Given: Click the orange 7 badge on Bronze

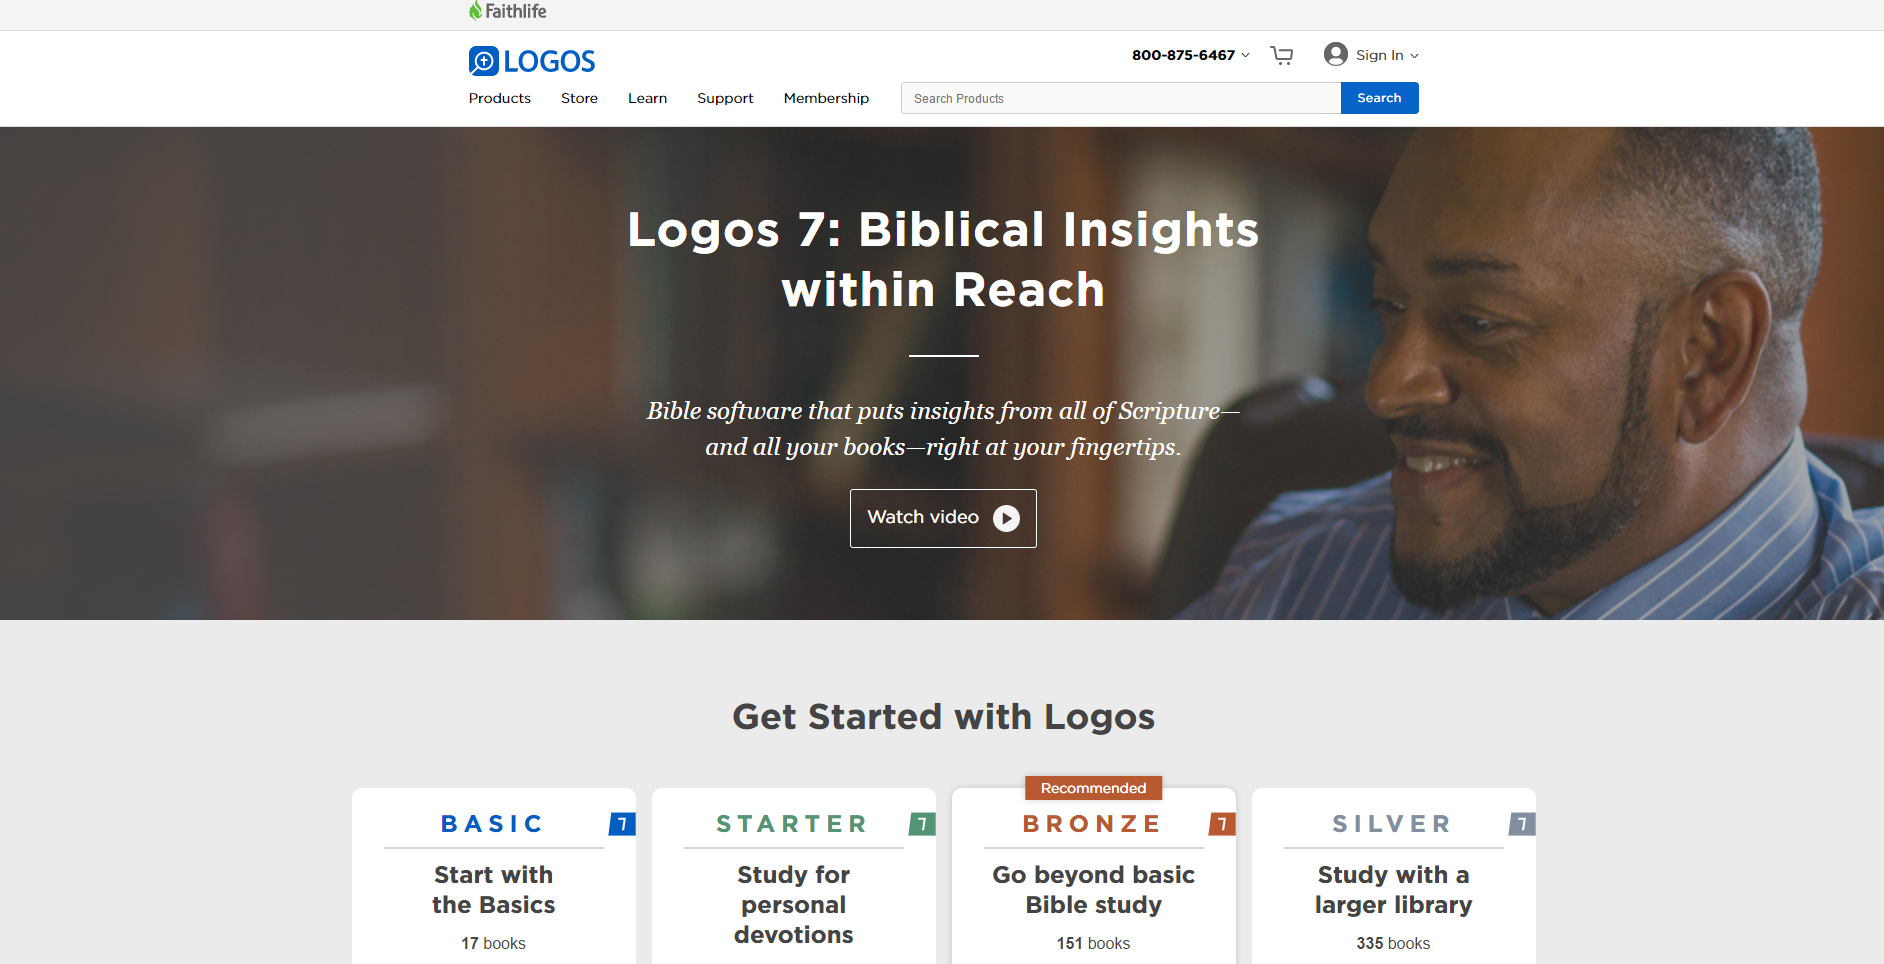Looking at the screenshot, I should [x=1222, y=824].
